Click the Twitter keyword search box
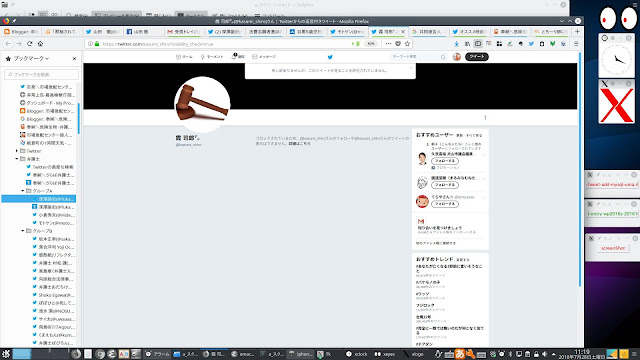Image resolution: width=640 pixels, height=360 pixels. coord(418,57)
